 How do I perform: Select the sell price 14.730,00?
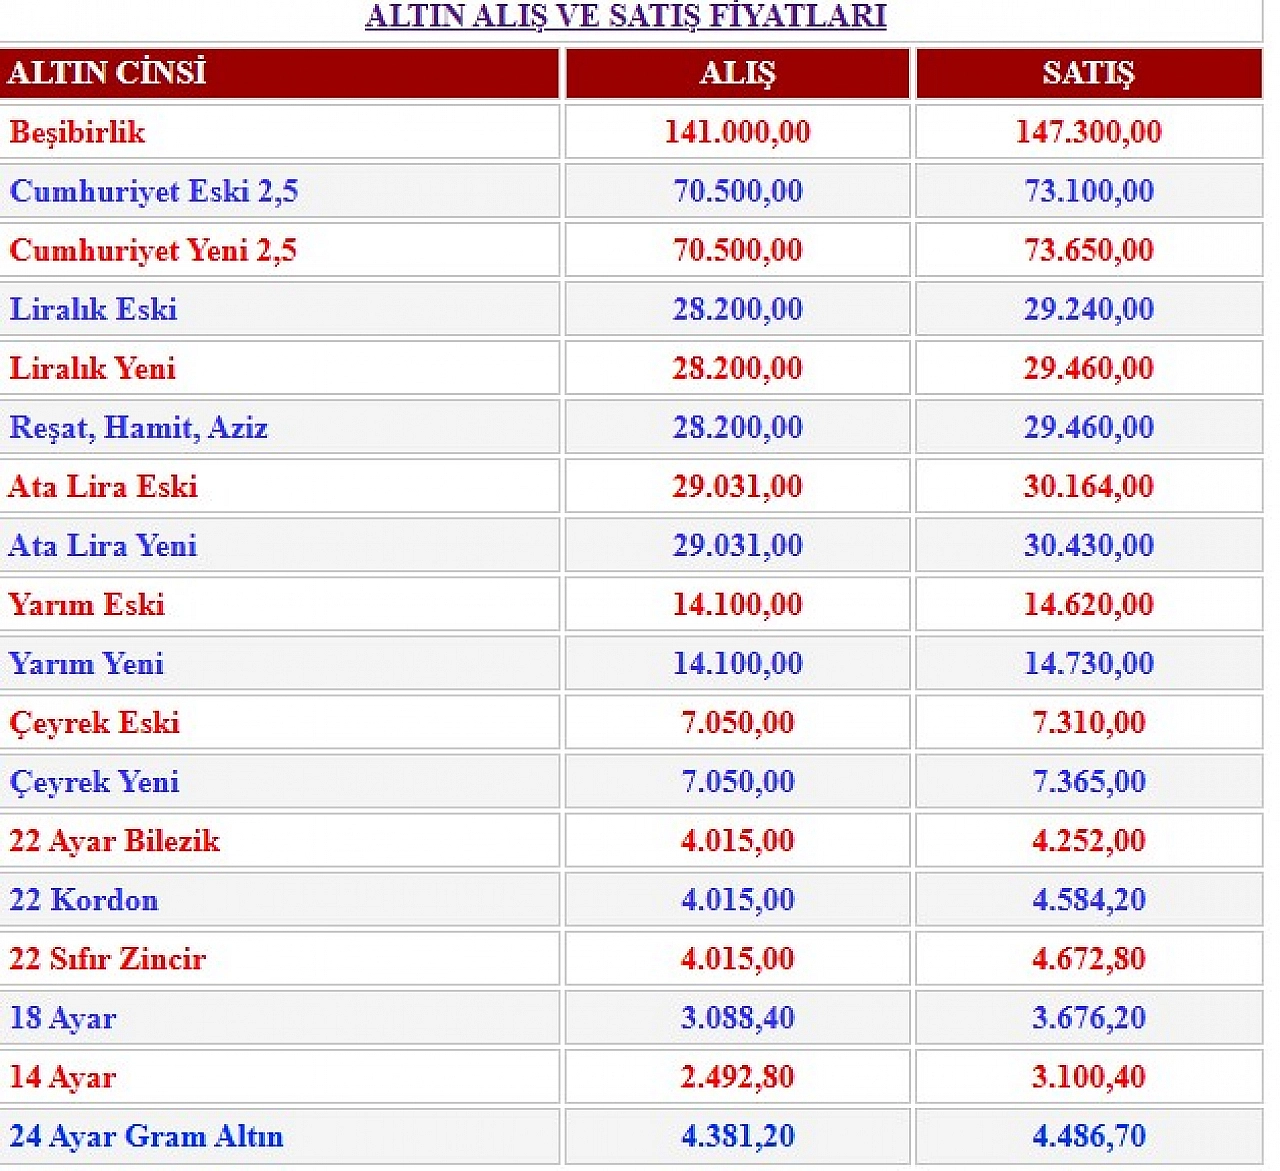[x=1089, y=663]
